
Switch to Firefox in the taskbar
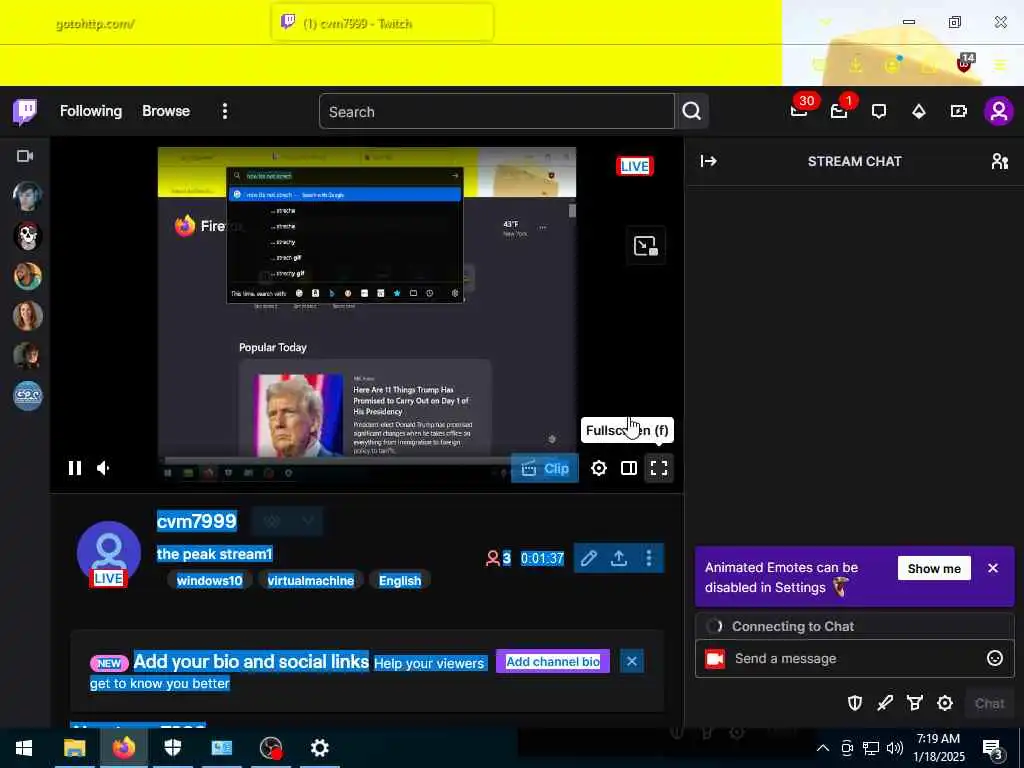(x=123, y=748)
